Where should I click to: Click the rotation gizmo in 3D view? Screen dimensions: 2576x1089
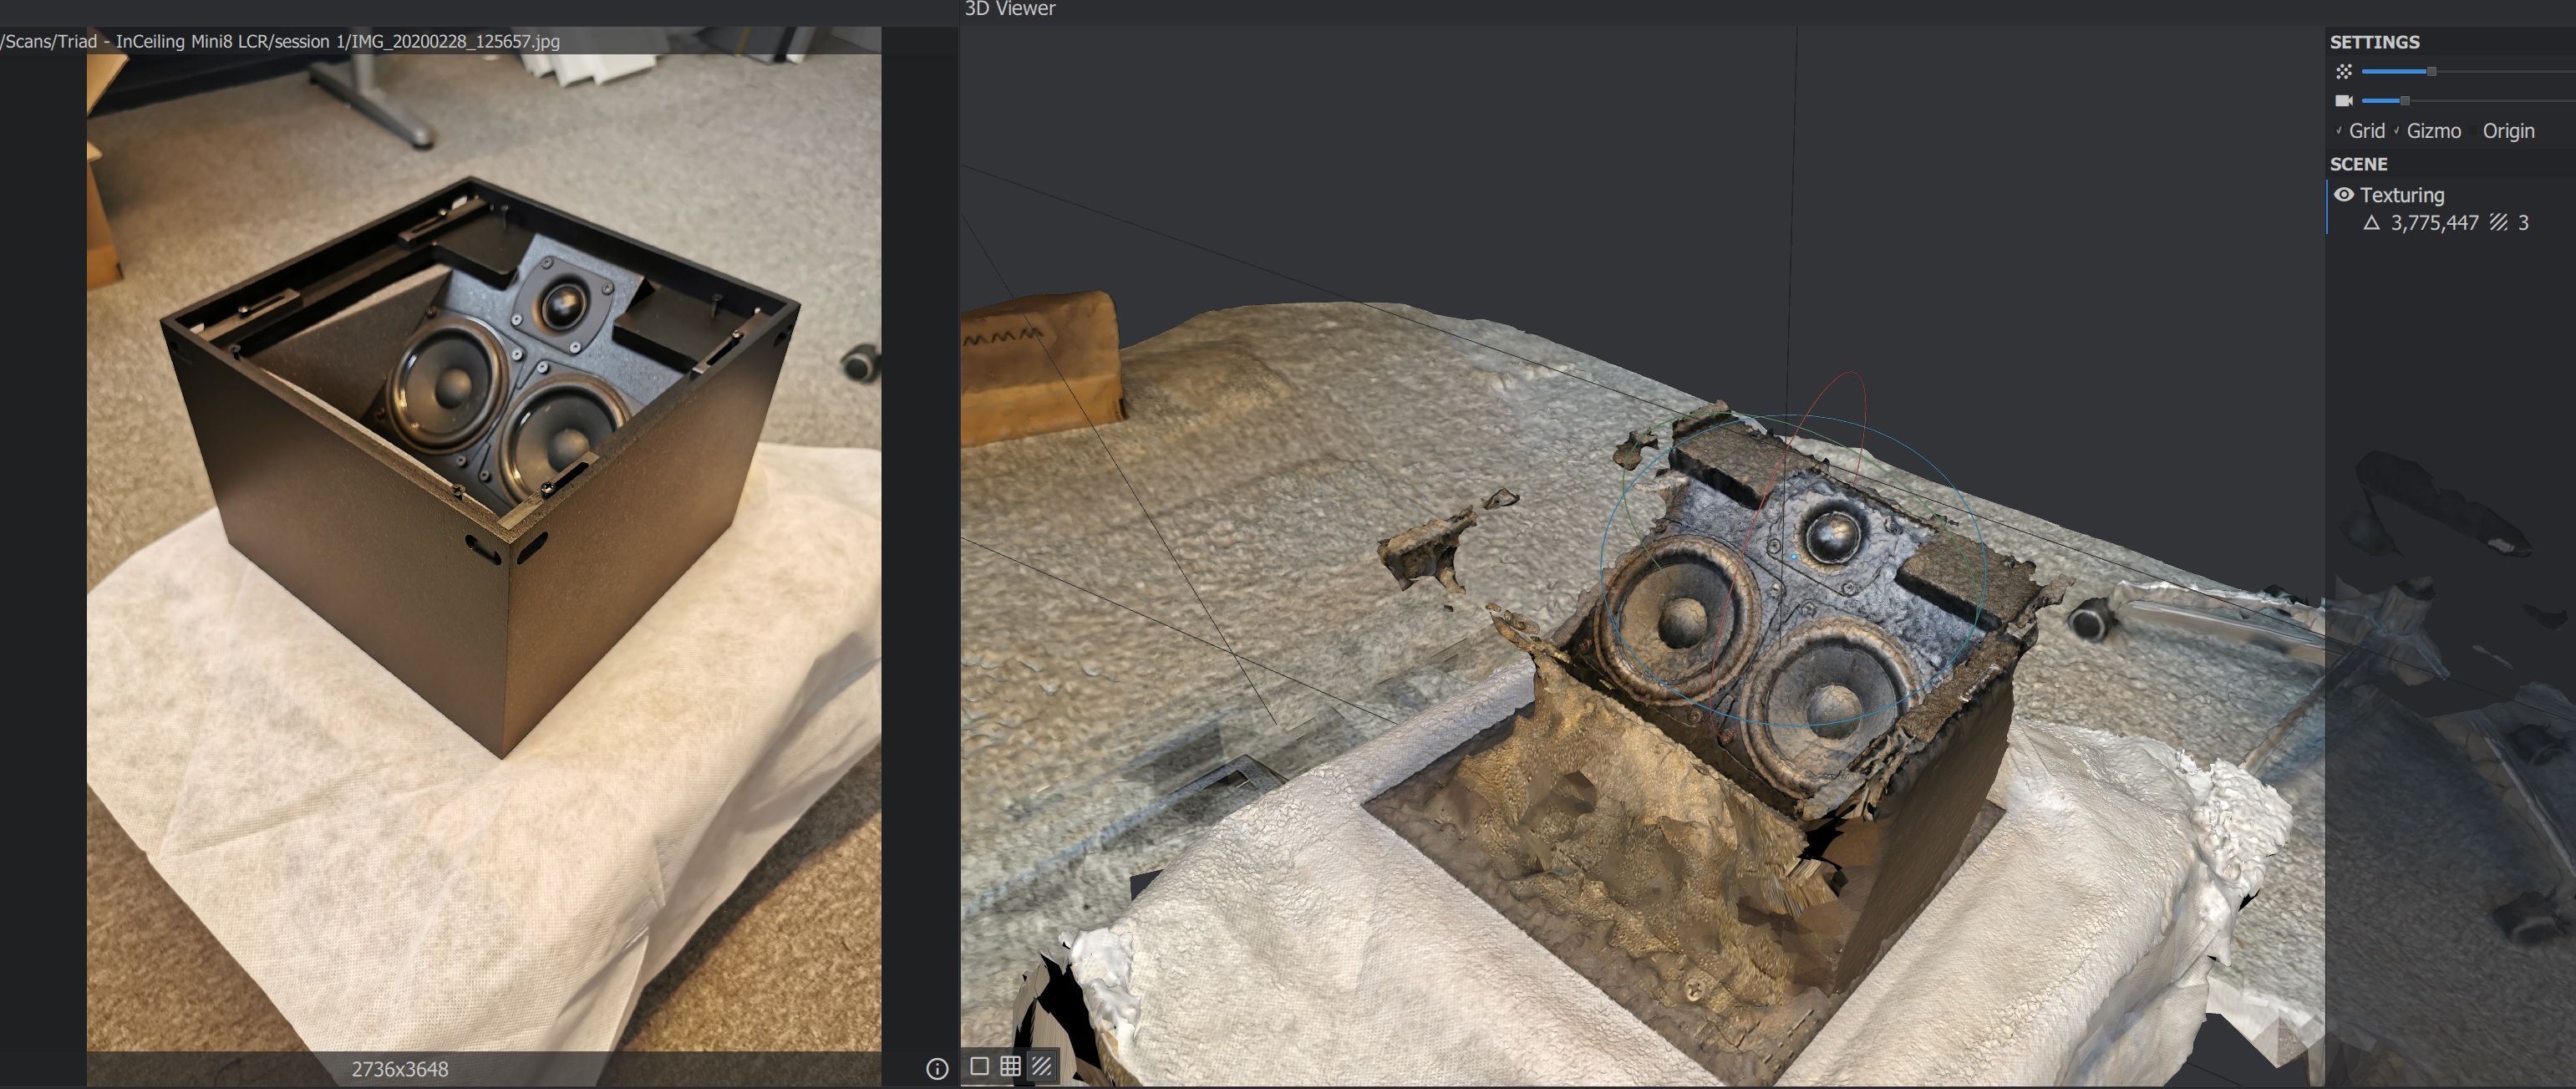[x=1794, y=555]
